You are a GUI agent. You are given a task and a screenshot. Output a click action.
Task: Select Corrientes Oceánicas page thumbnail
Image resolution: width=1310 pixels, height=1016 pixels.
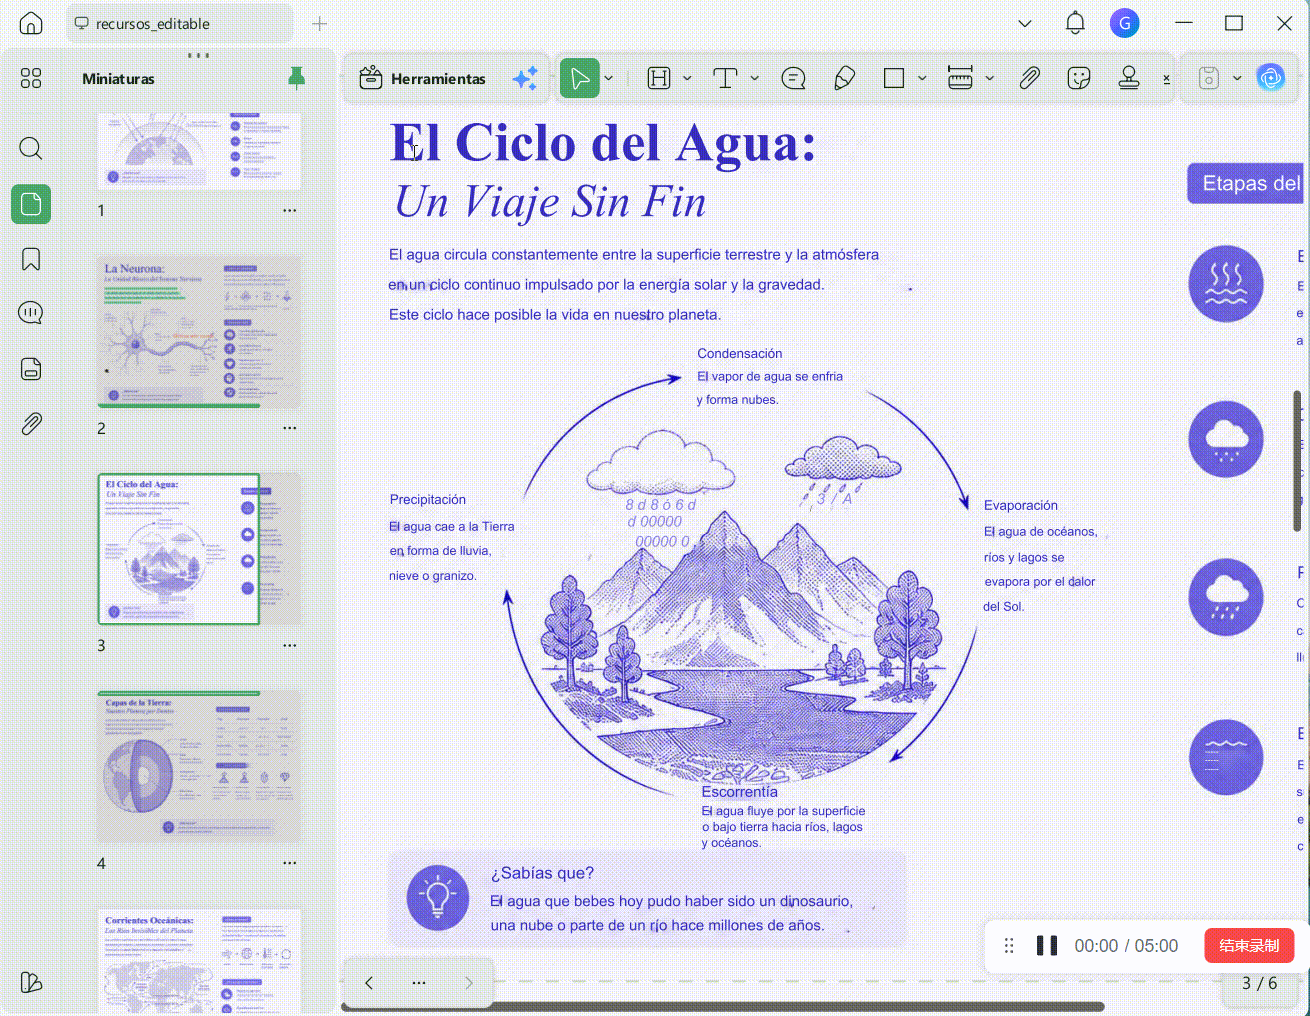pyautogui.click(x=199, y=961)
